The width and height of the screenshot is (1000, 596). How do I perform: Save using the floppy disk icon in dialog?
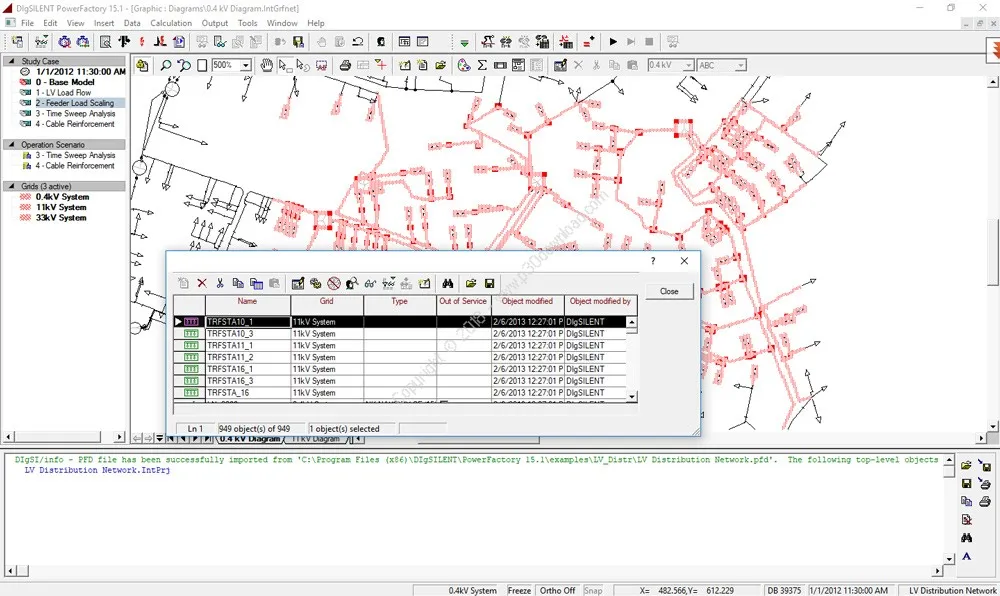(x=489, y=283)
